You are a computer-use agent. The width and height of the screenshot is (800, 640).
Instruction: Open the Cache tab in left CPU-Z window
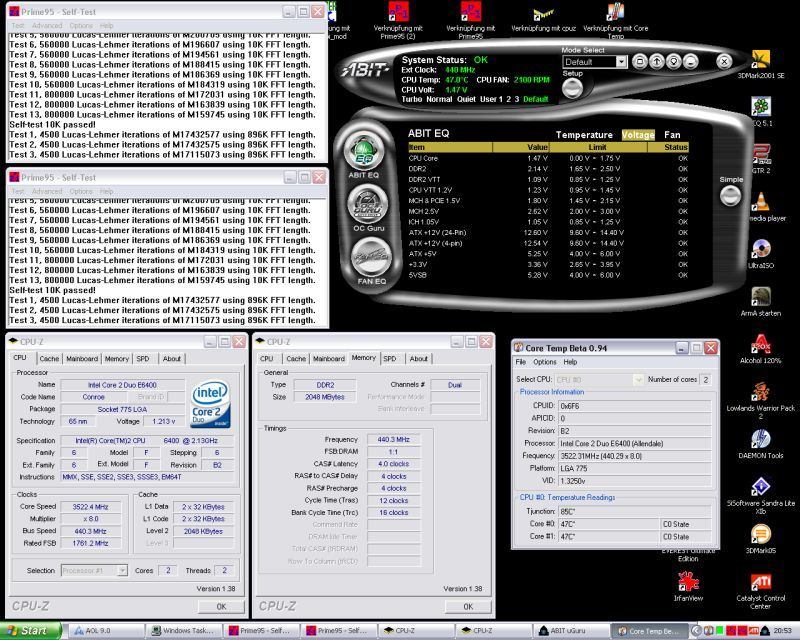pos(49,359)
